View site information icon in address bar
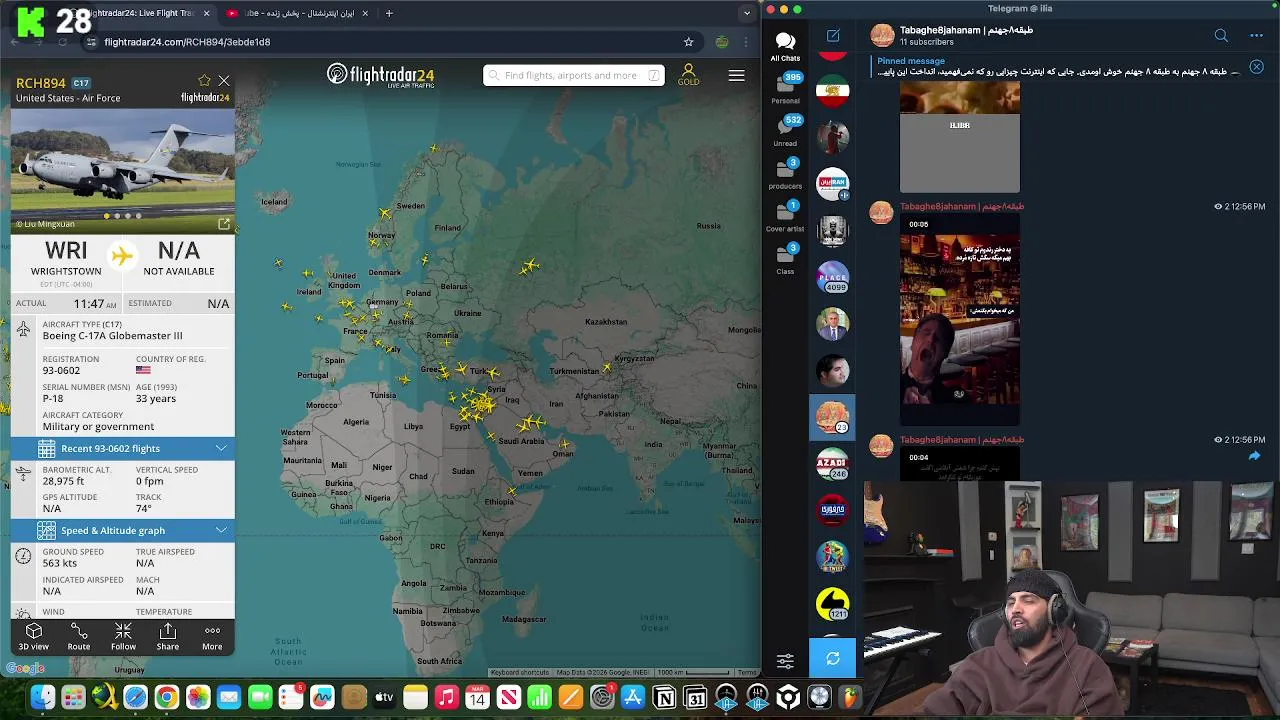1280x720 pixels. (91, 42)
